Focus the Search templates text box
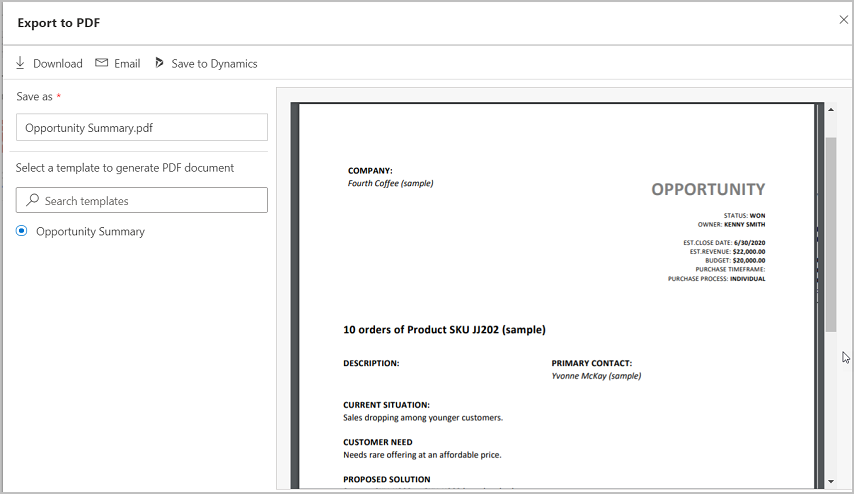Viewport: 854px width, 494px height. pyautogui.click(x=150, y=201)
